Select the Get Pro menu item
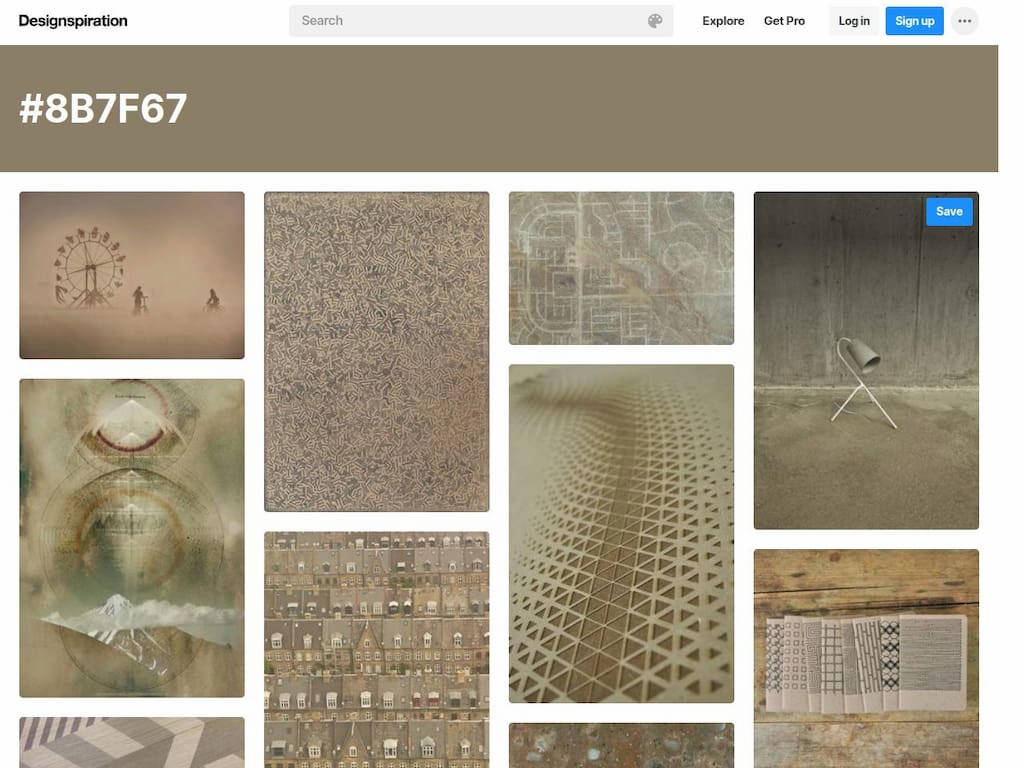The width and height of the screenshot is (1024, 768). [785, 20]
